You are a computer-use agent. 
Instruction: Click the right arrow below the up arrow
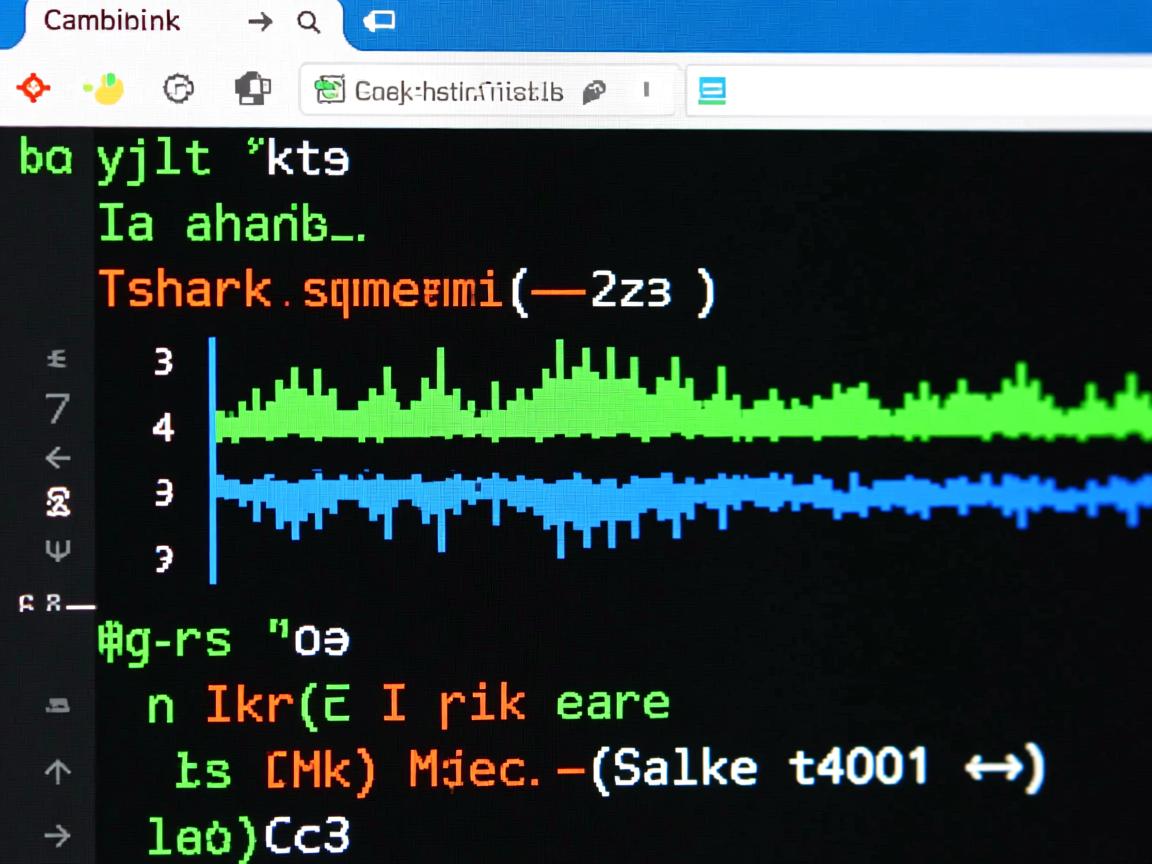point(57,836)
